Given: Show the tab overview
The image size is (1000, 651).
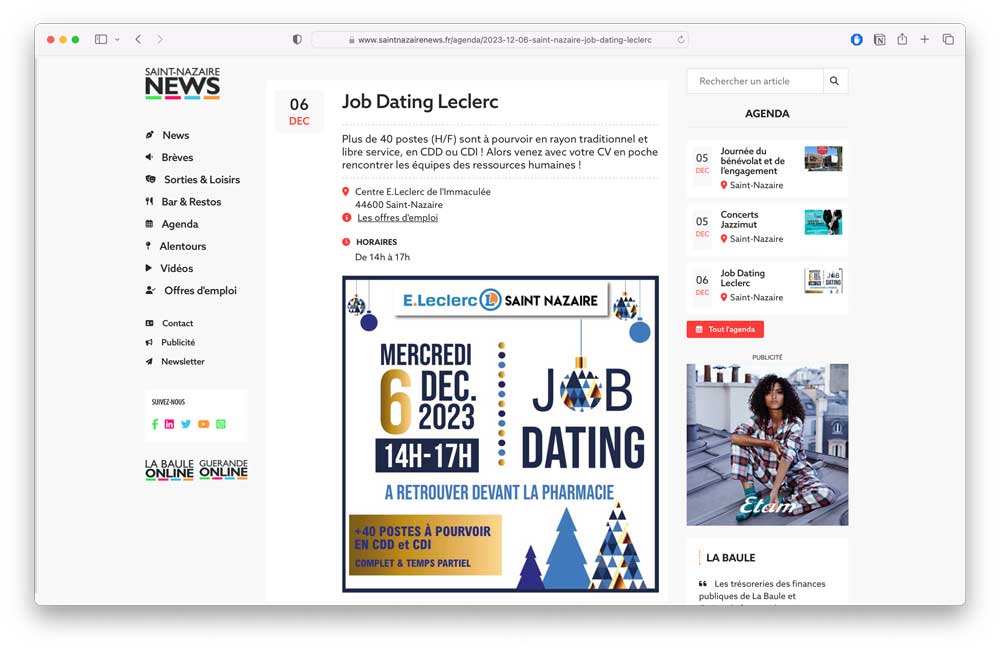Looking at the screenshot, I should [948, 40].
